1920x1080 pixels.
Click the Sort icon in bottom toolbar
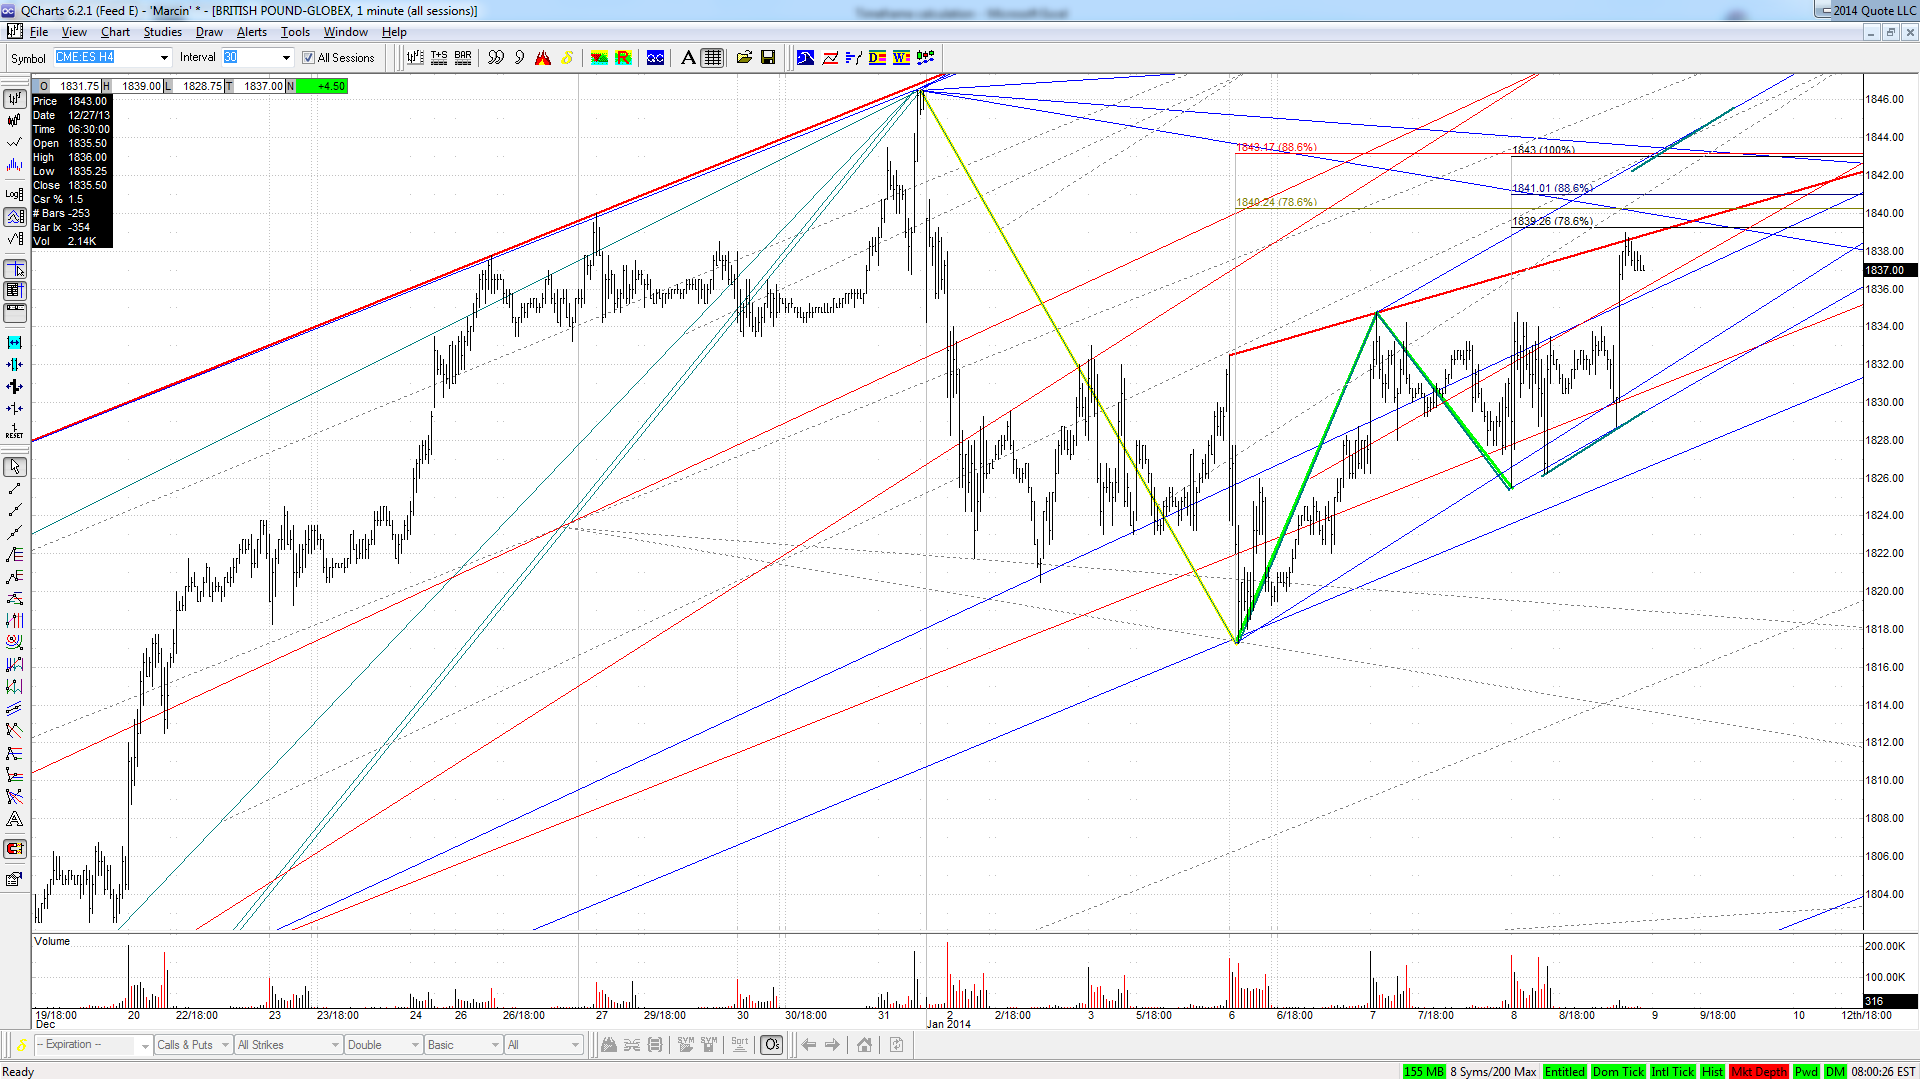pos(739,1045)
